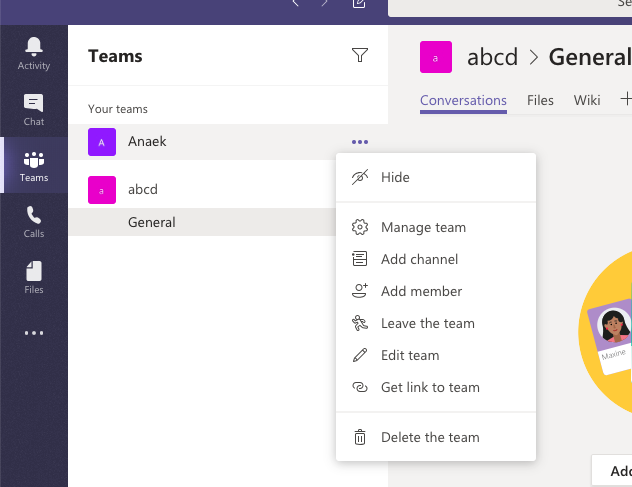Click the filter funnel icon

point(360,55)
